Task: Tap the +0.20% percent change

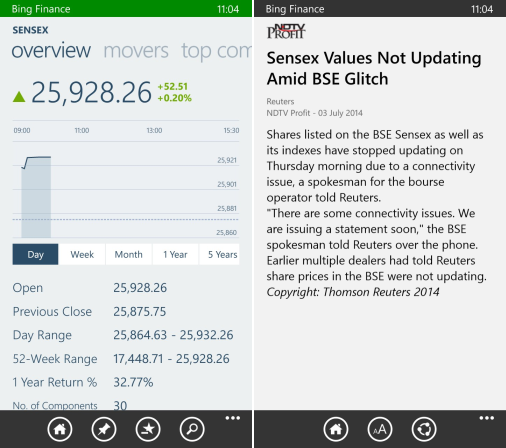Action: [175, 98]
